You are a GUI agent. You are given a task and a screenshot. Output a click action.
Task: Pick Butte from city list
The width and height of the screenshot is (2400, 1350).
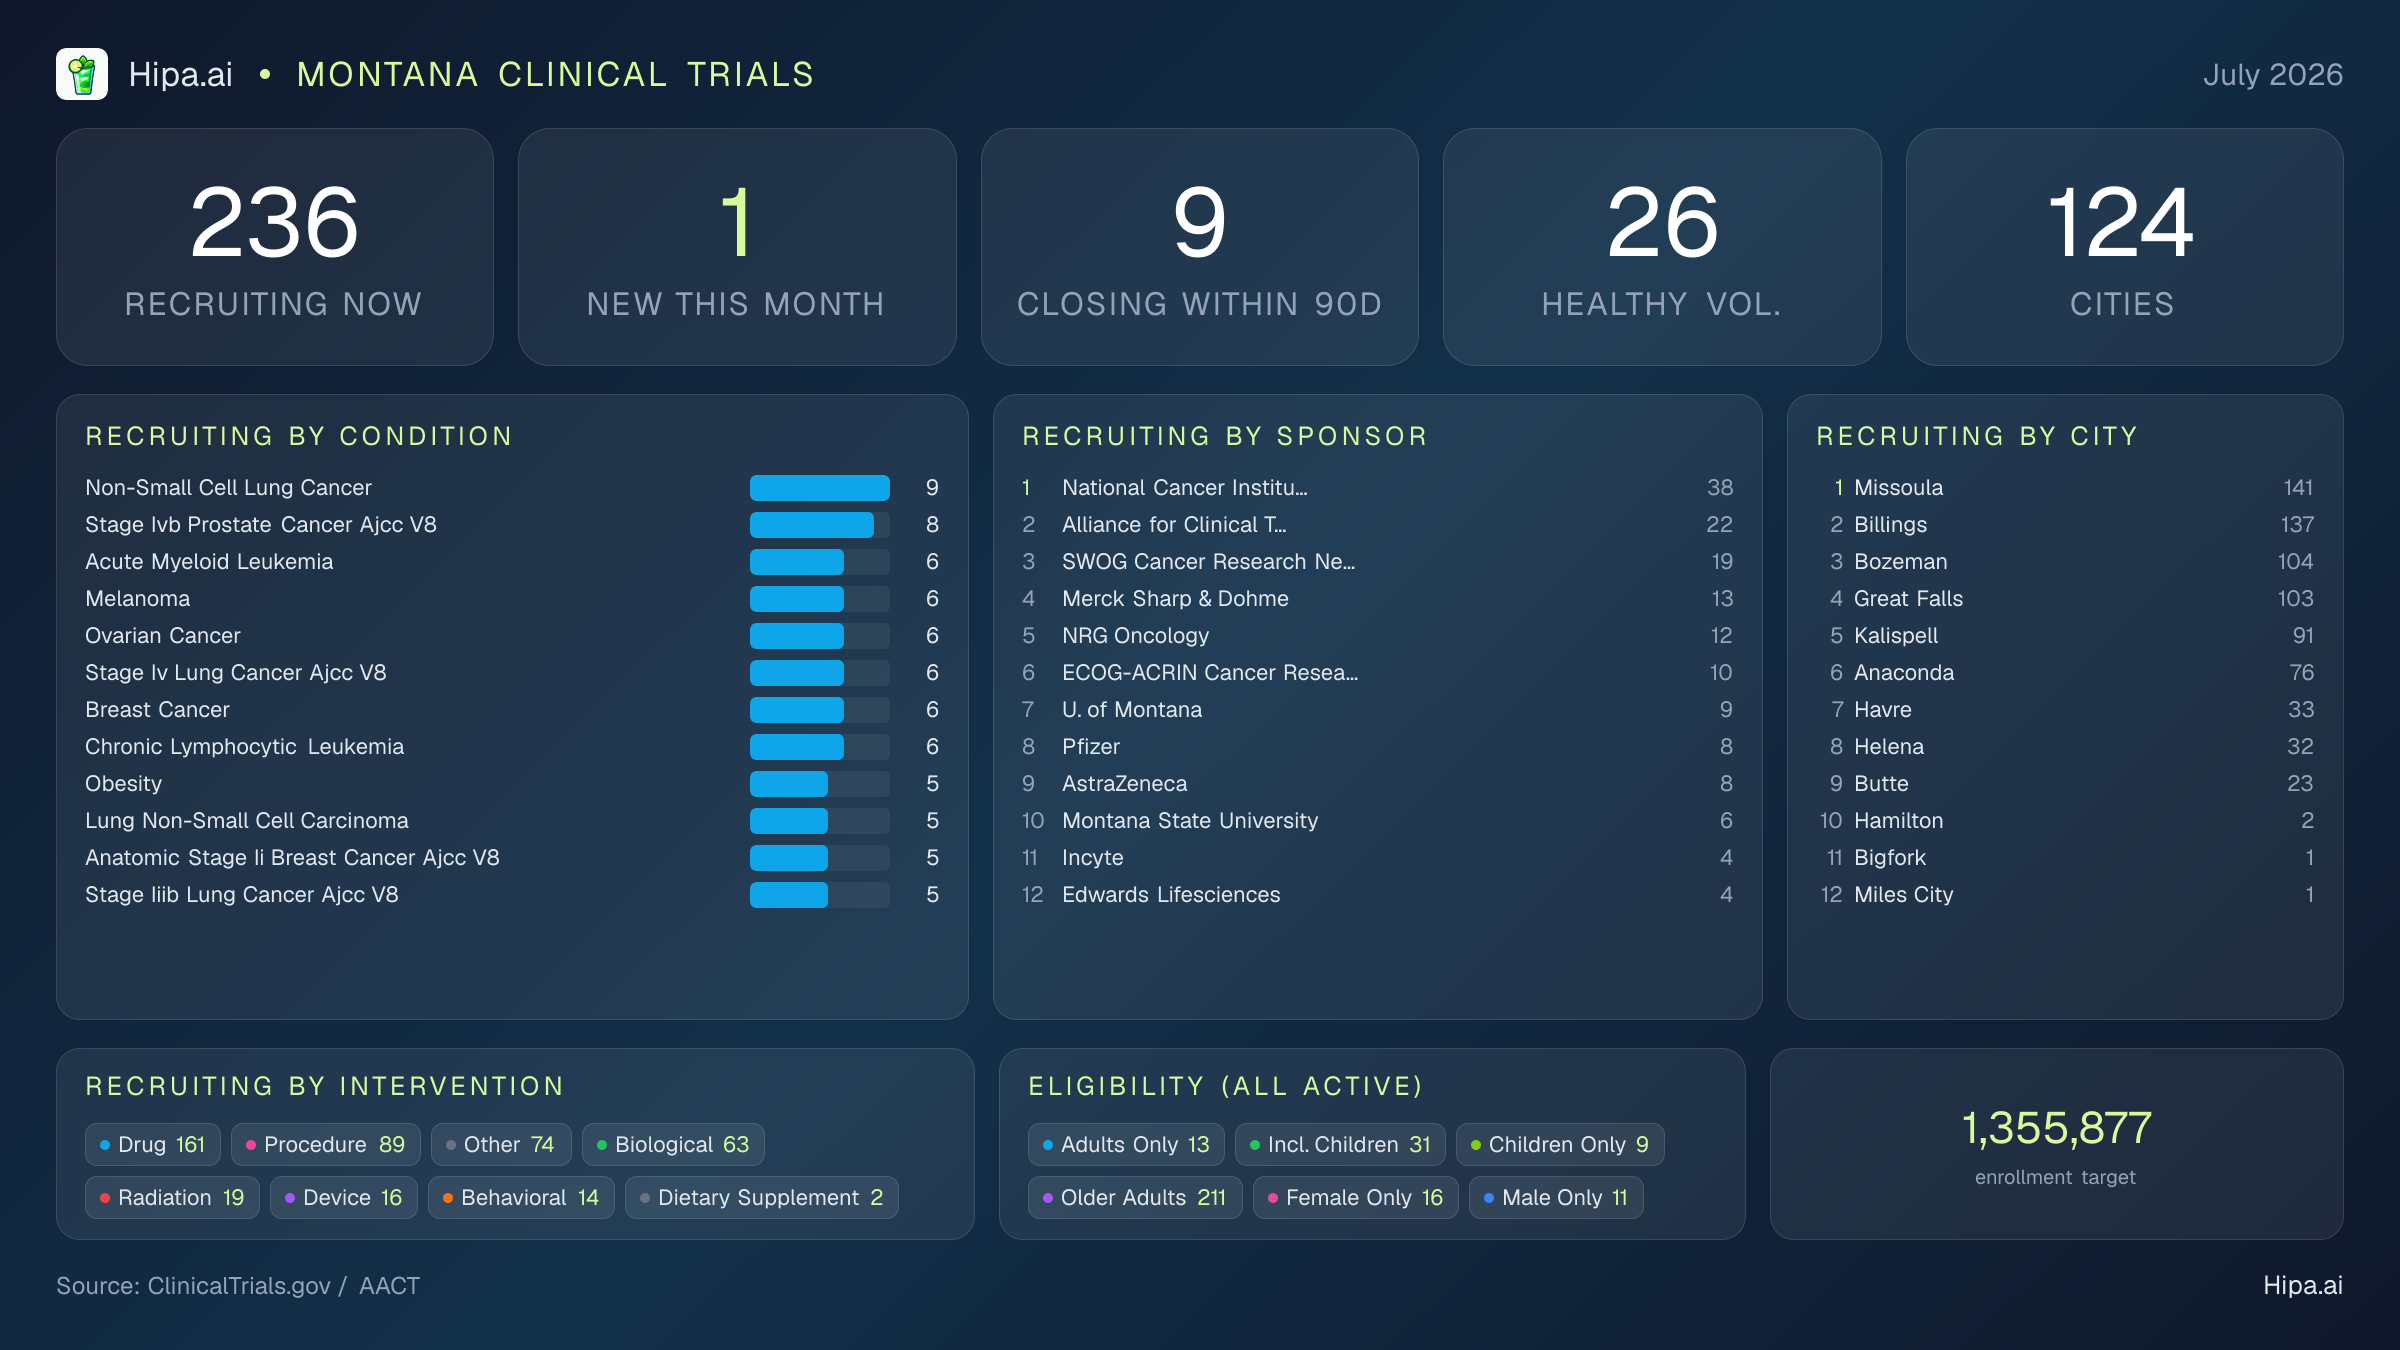(2065, 784)
